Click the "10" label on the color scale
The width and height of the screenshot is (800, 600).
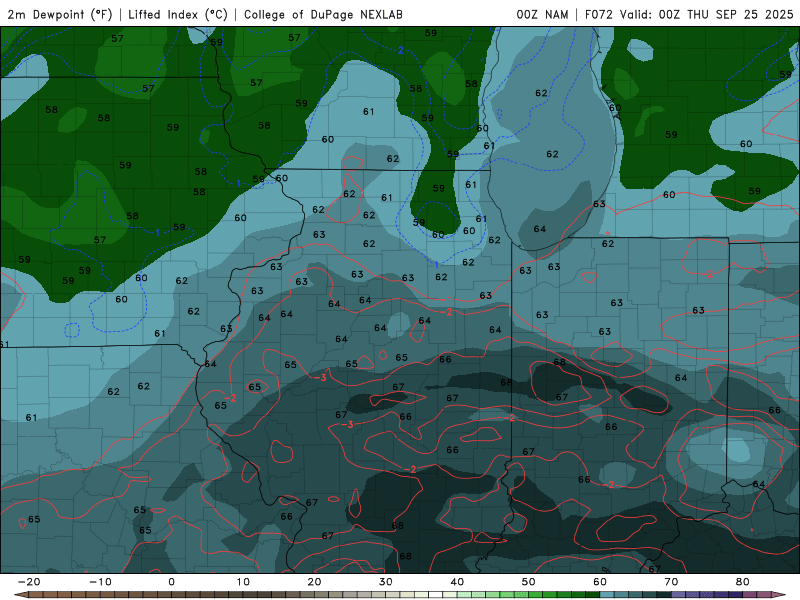(x=243, y=582)
